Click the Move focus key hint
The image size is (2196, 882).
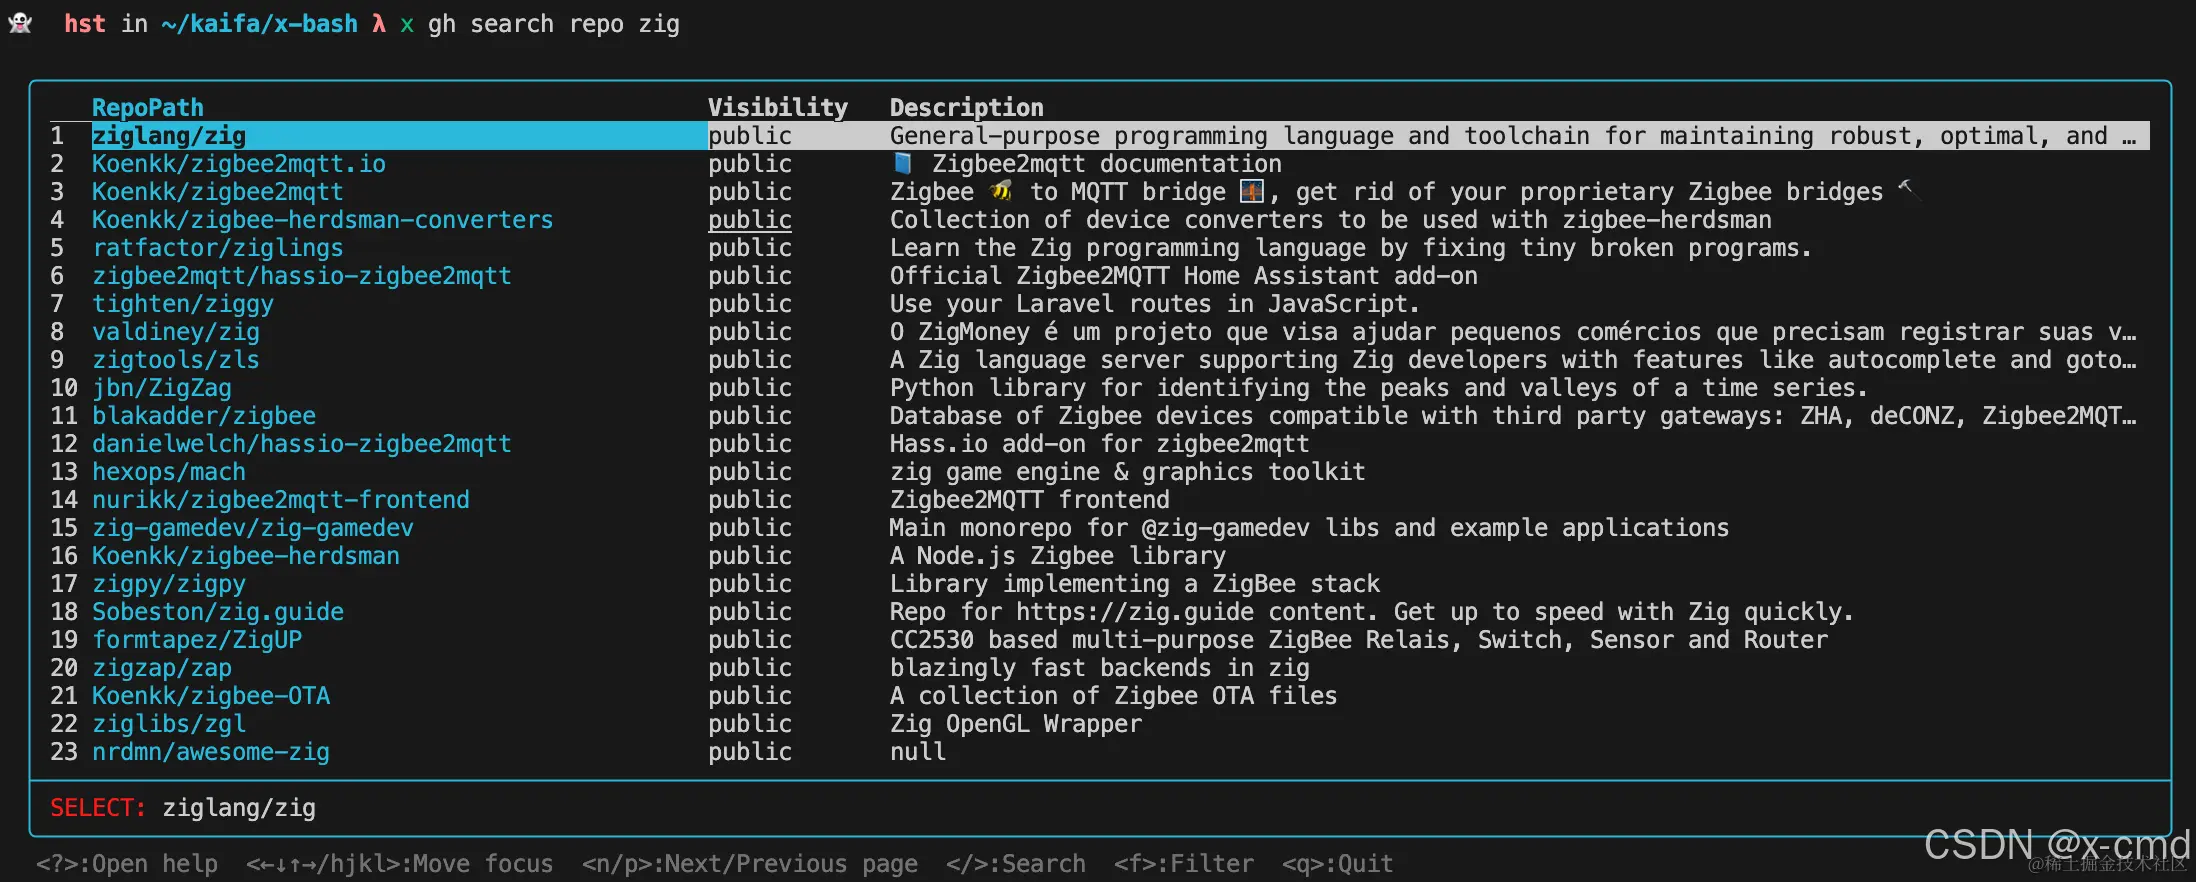(x=400, y=864)
